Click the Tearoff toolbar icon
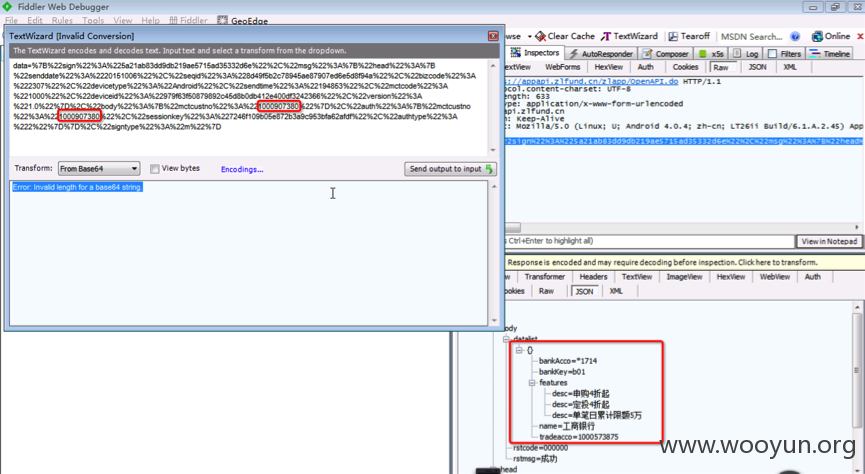Screen dimensions: 865x474 point(673,36)
